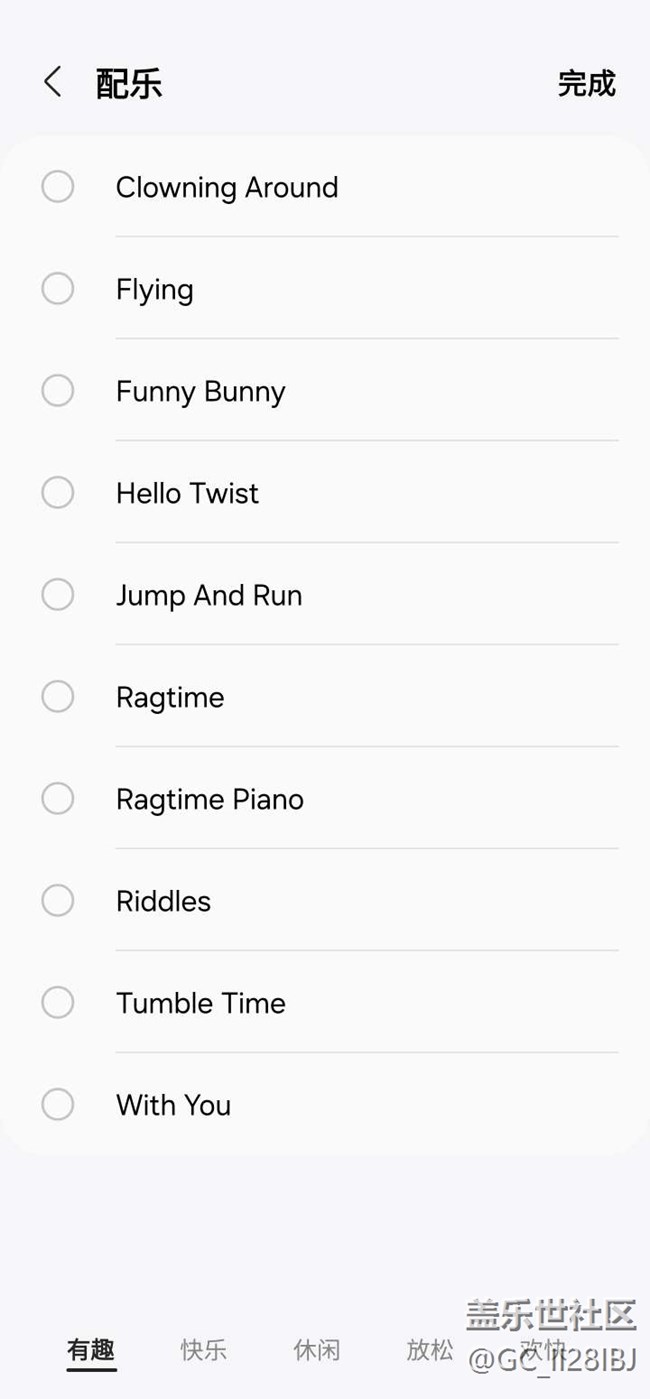
Task: Tap the Funny Bunny track title
Action: pyautogui.click(x=201, y=391)
